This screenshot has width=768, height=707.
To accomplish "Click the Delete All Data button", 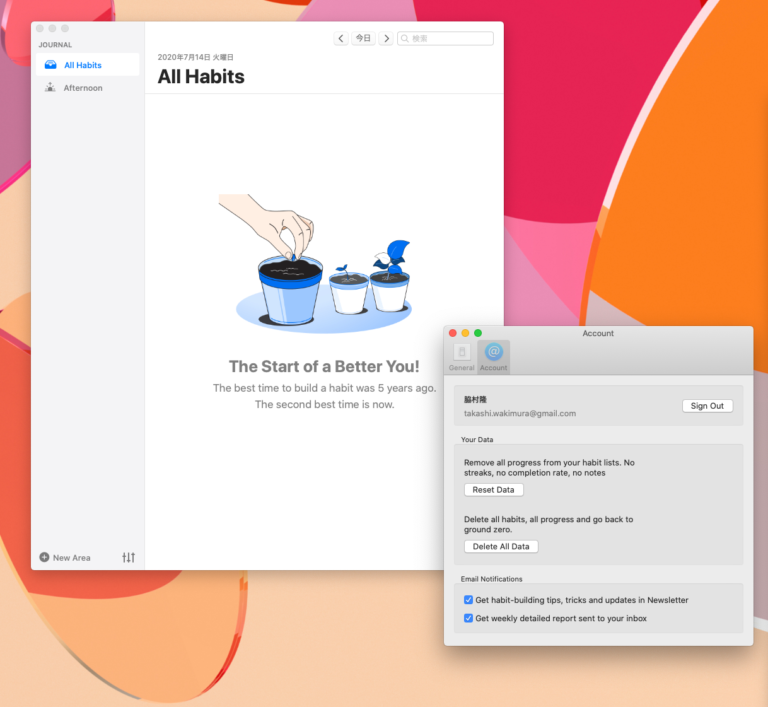I will pyautogui.click(x=501, y=546).
